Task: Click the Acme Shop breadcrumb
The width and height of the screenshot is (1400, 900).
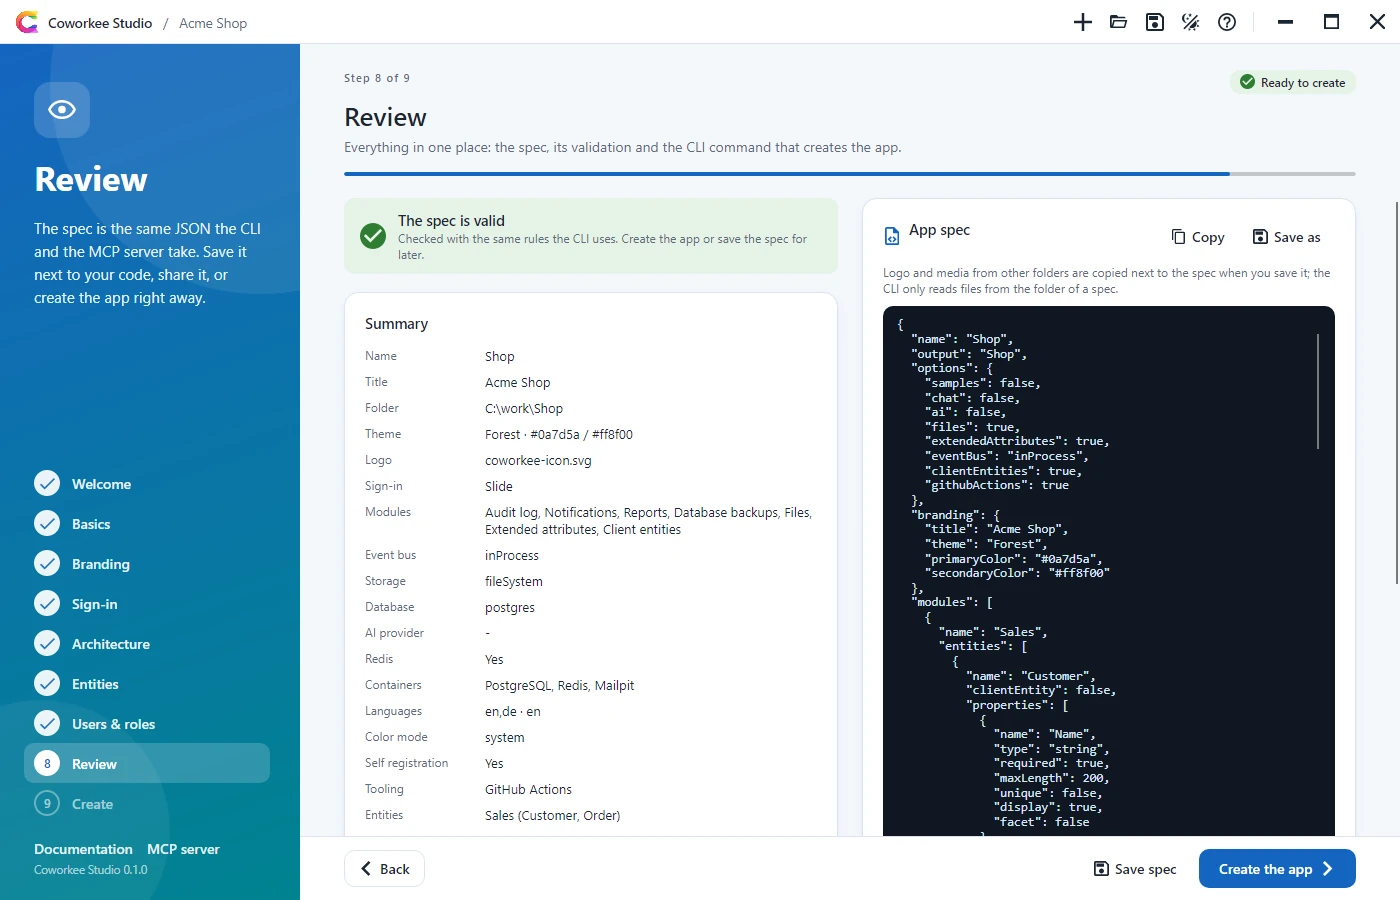Action: [x=213, y=23]
